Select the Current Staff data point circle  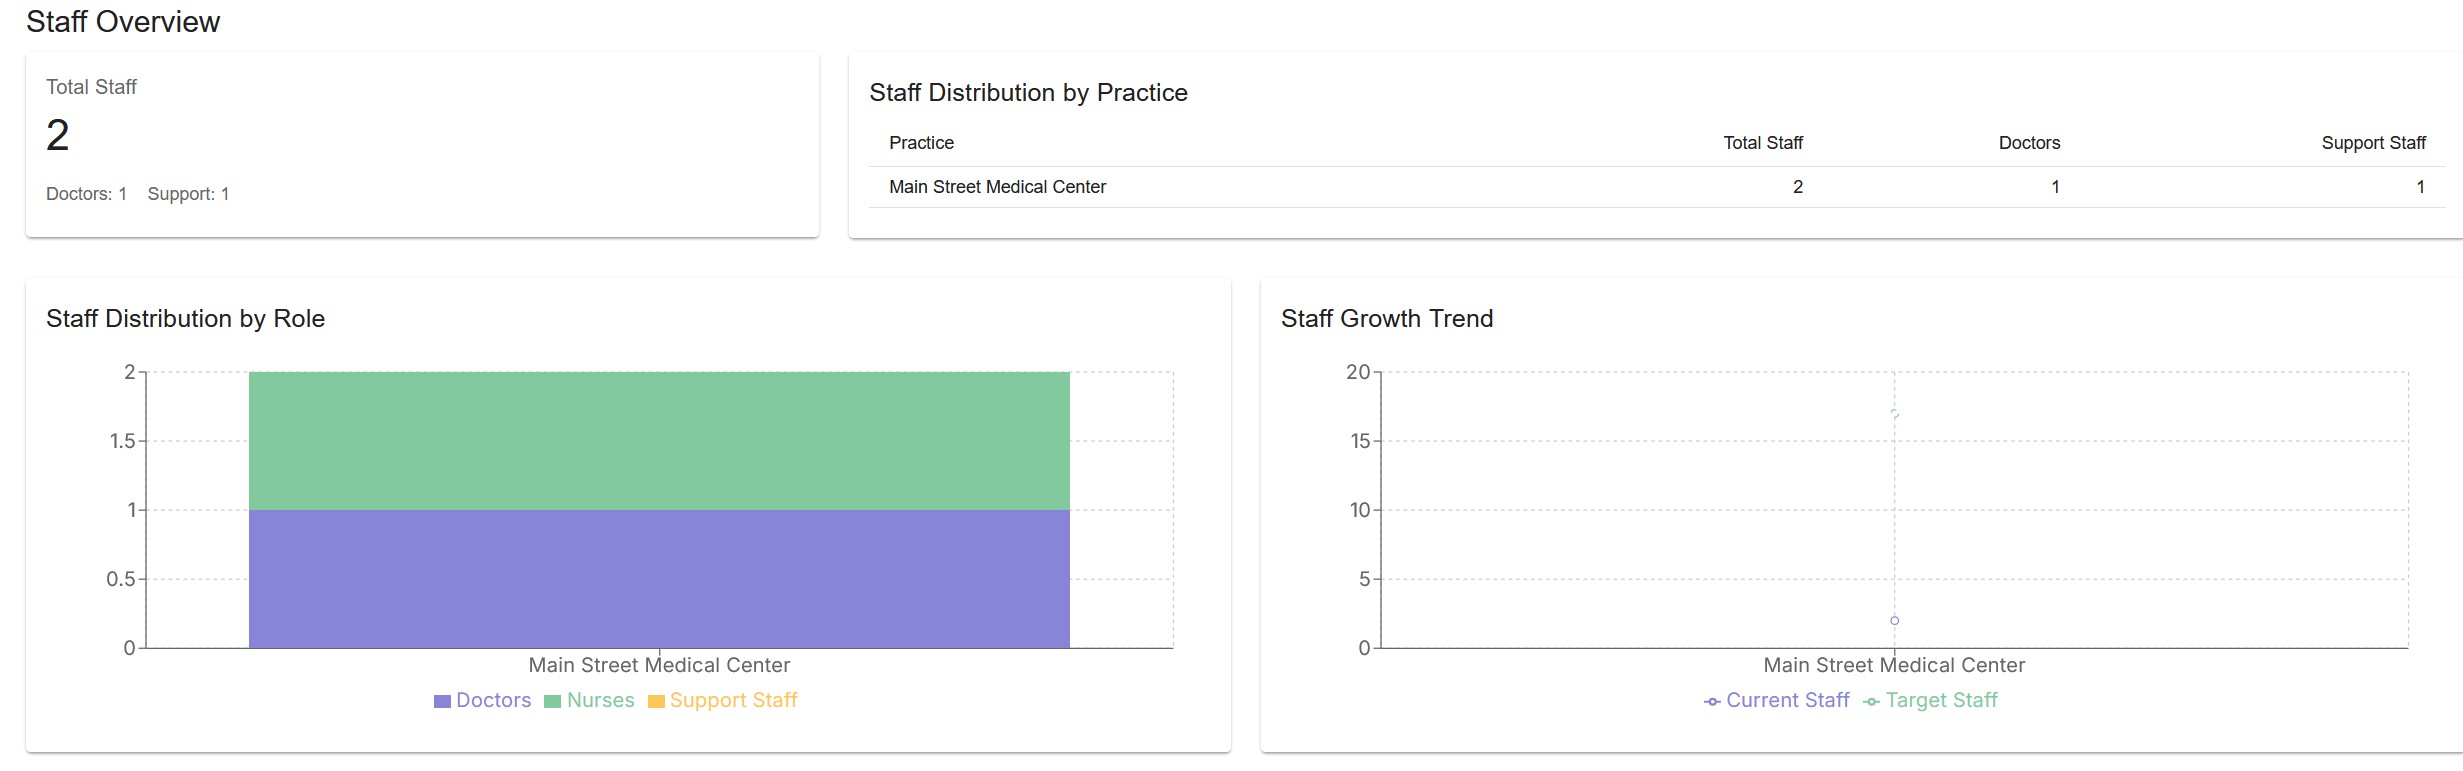pyautogui.click(x=1894, y=621)
